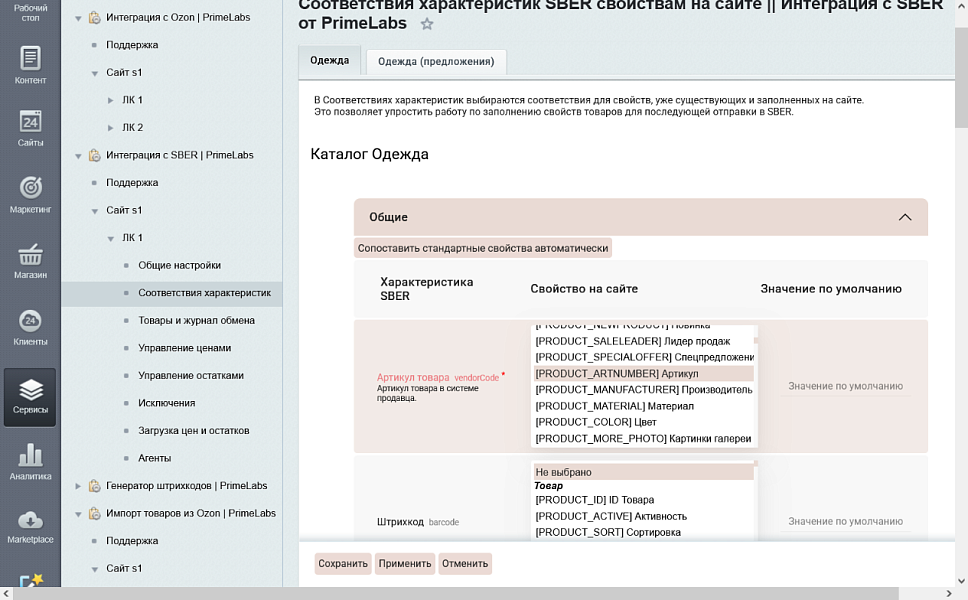
Task: Select the Одежда tab
Action: pos(331,60)
